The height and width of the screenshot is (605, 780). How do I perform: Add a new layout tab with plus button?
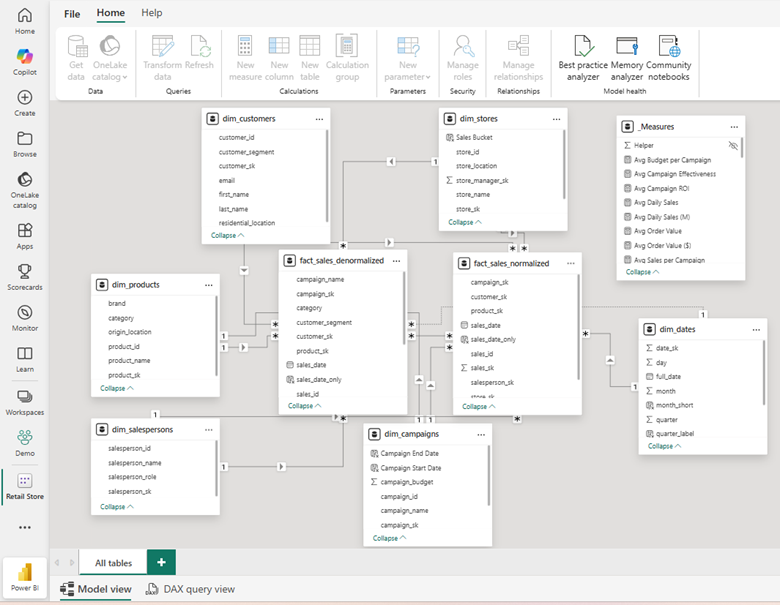click(x=161, y=562)
